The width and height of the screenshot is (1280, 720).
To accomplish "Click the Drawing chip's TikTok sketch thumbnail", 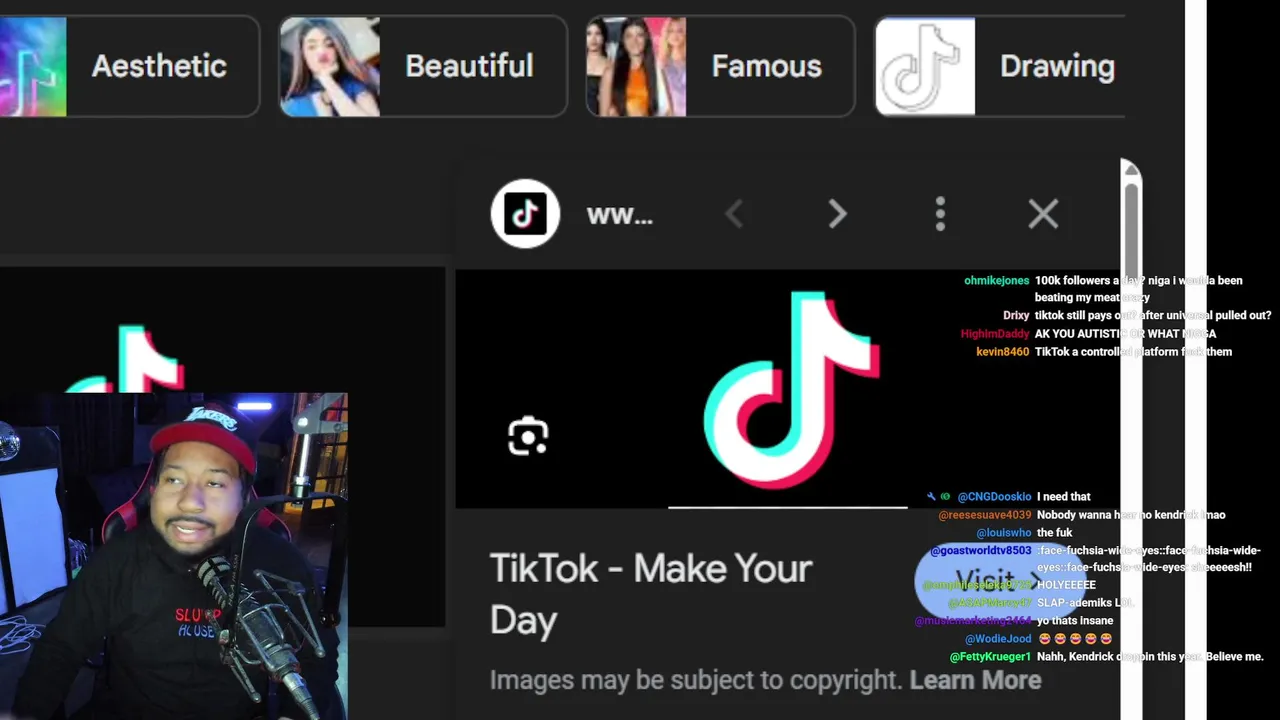I will [925, 67].
